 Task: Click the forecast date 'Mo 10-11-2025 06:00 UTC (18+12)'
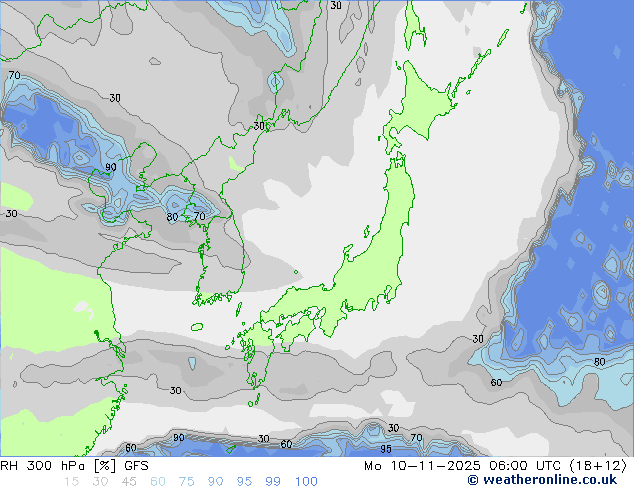(495, 466)
